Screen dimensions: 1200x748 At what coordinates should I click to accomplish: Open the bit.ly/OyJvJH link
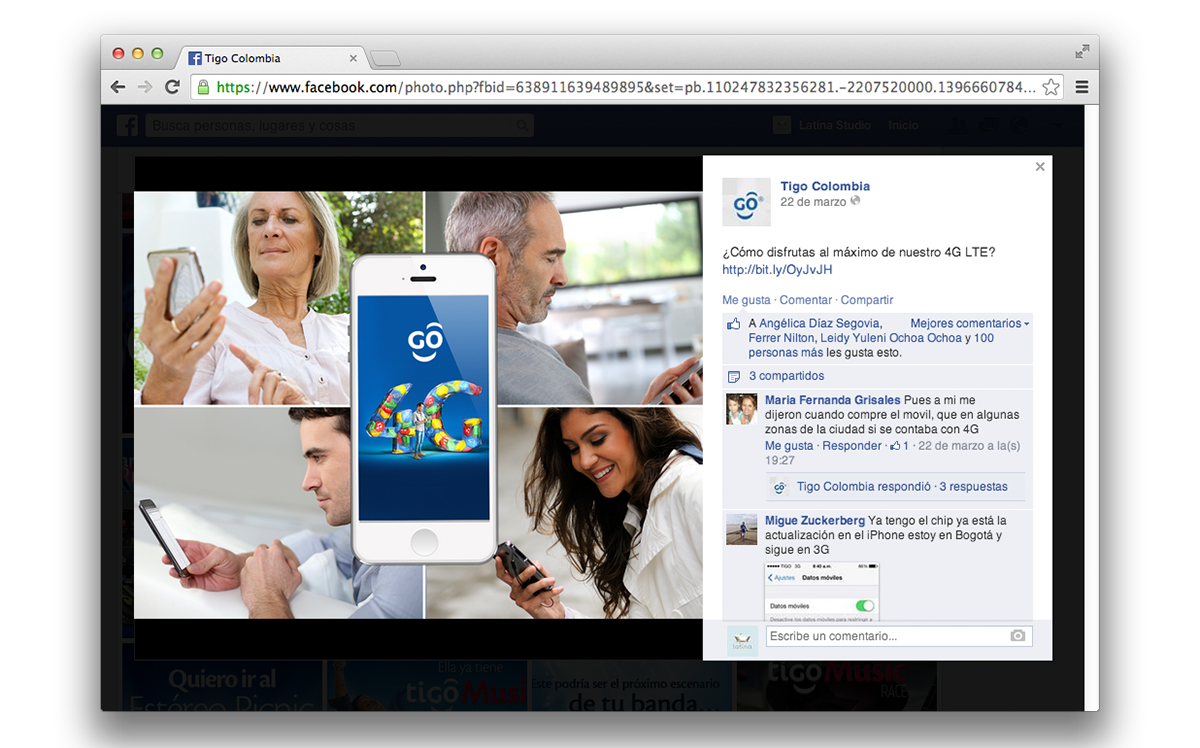pos(777,270)
